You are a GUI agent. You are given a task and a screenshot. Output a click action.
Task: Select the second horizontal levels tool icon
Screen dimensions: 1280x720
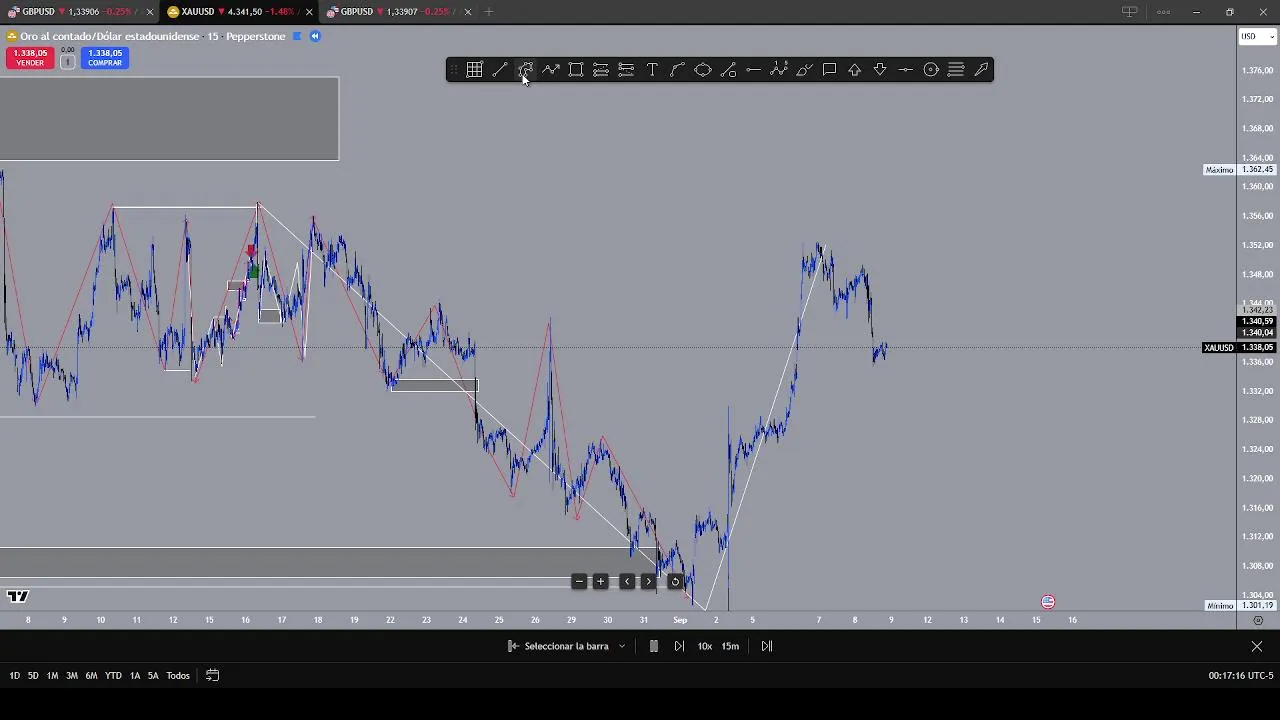[x=626, y=69]
